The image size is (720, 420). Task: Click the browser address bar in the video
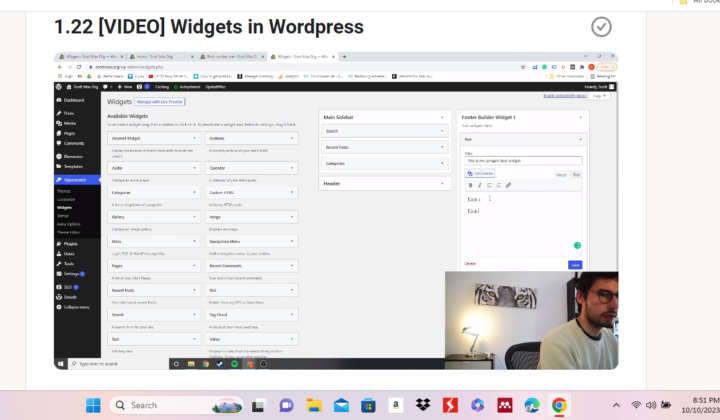click(303, 67)
